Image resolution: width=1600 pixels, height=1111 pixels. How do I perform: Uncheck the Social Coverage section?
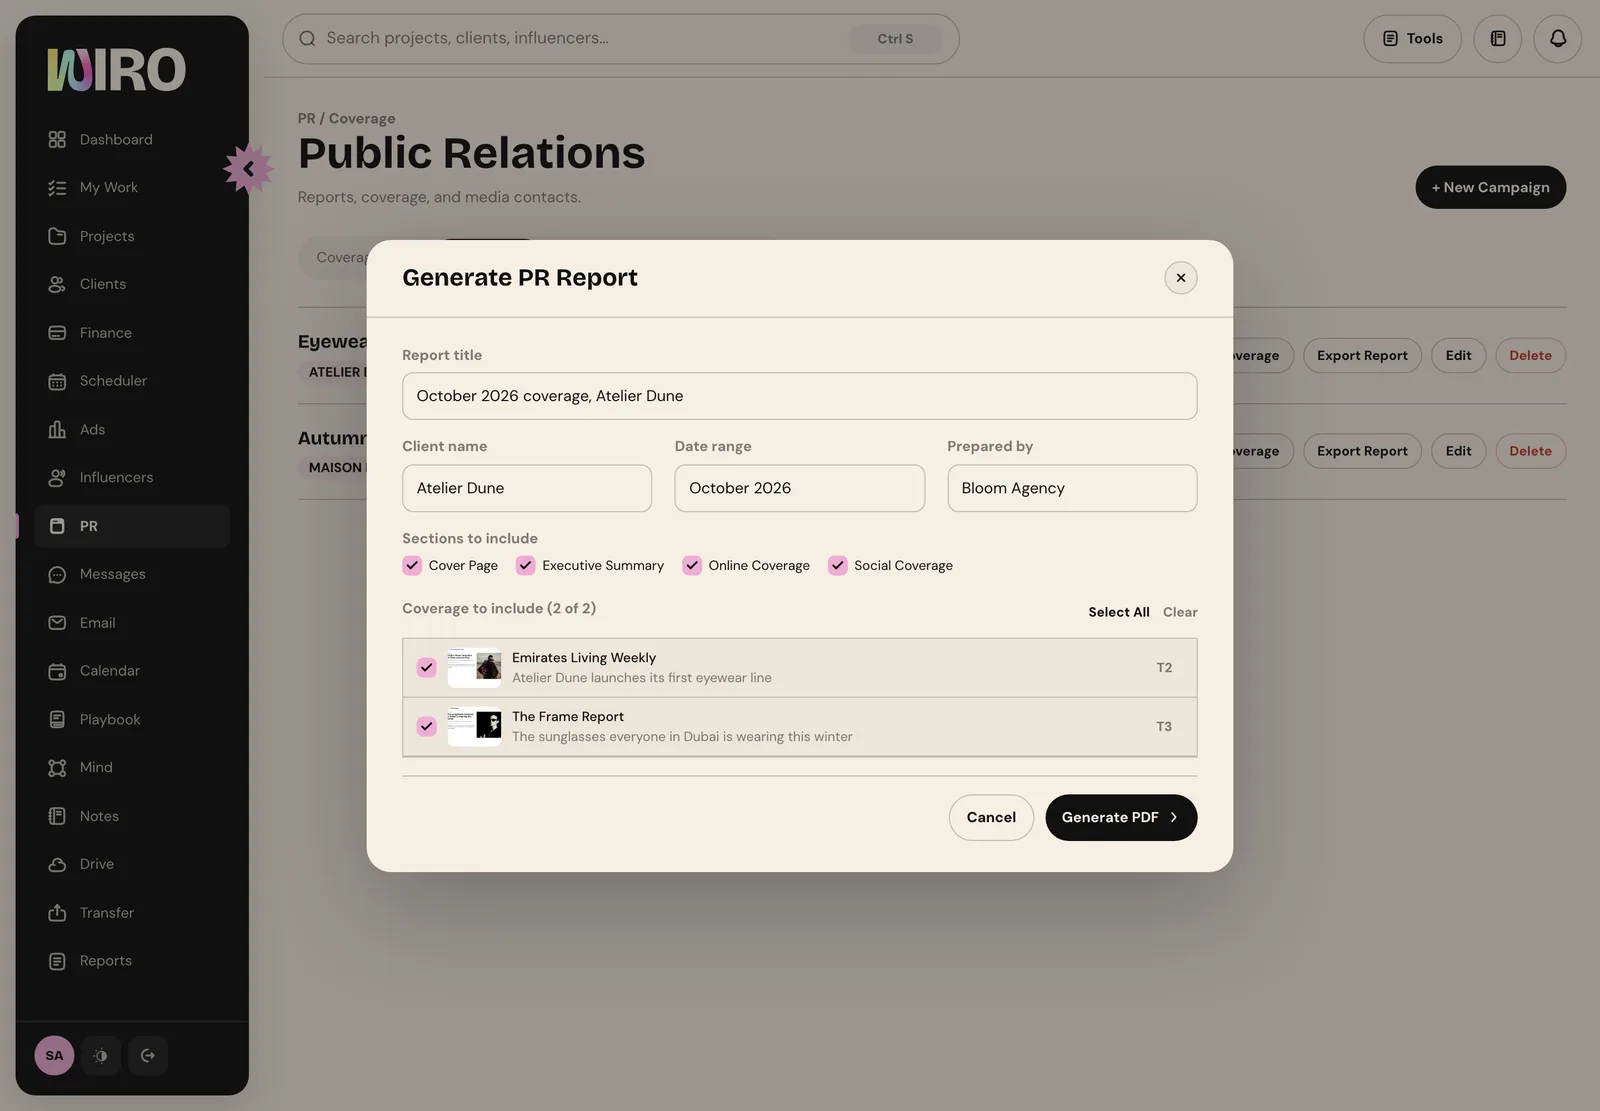tap(837, 565)
